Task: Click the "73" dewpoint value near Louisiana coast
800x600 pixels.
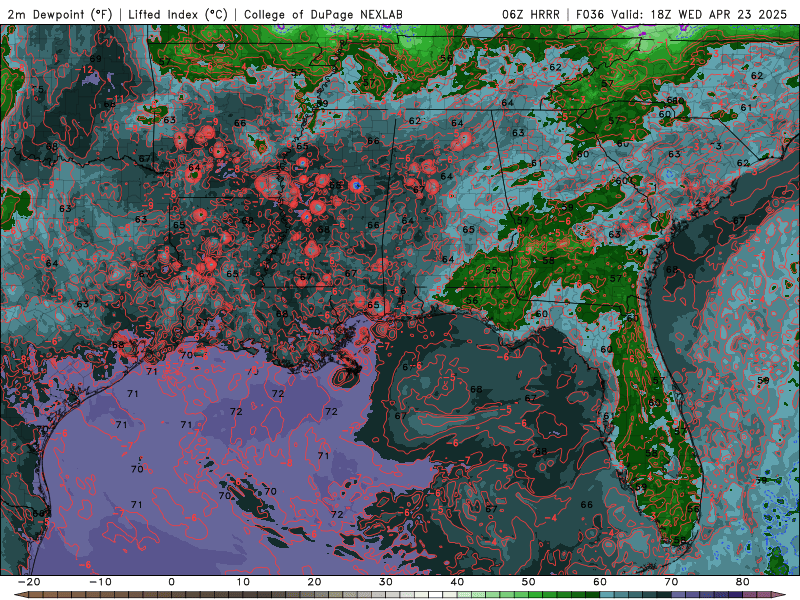Action: click(x=253, y=371)
